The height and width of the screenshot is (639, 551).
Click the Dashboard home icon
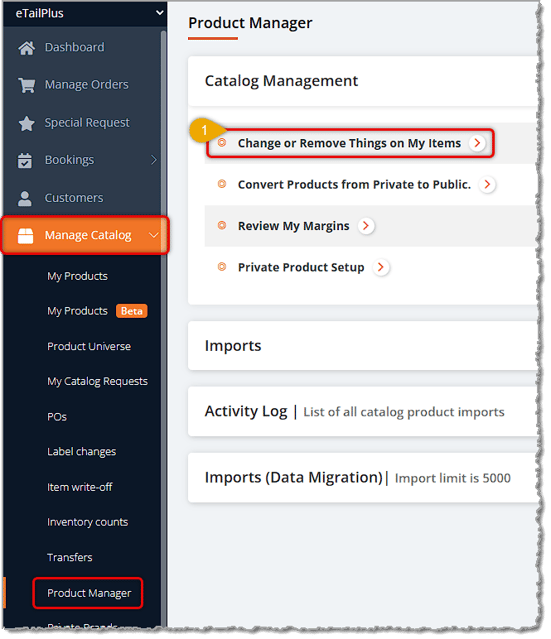point(26,48)
